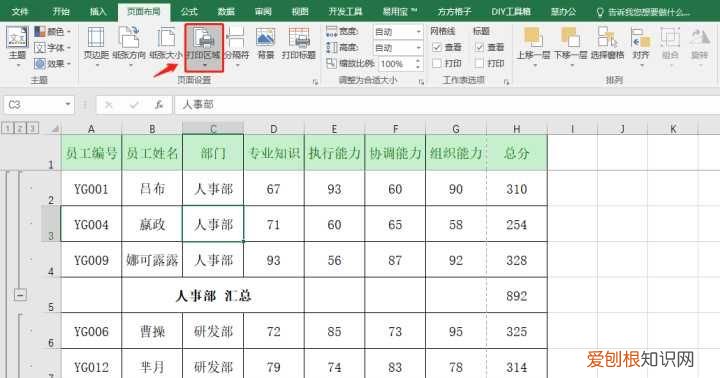Open theme Colors (颜色) menu

coord(53,32)
